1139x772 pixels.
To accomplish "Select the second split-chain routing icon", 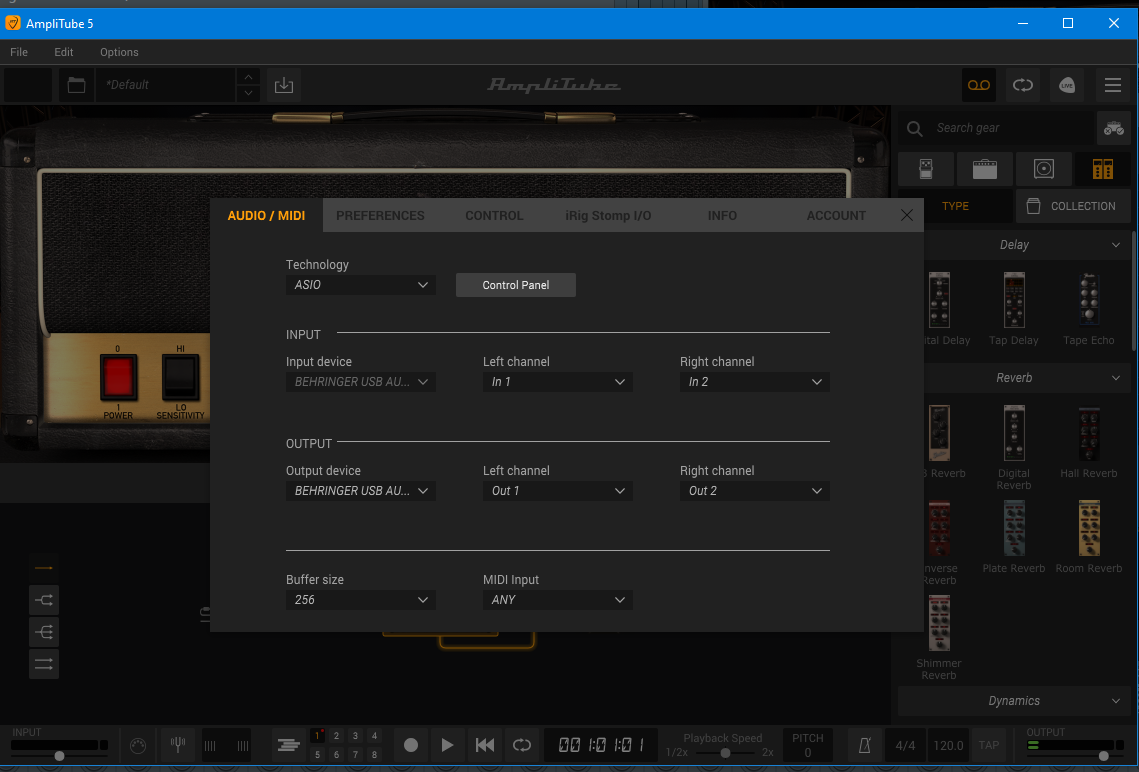I will pos(44,600).
